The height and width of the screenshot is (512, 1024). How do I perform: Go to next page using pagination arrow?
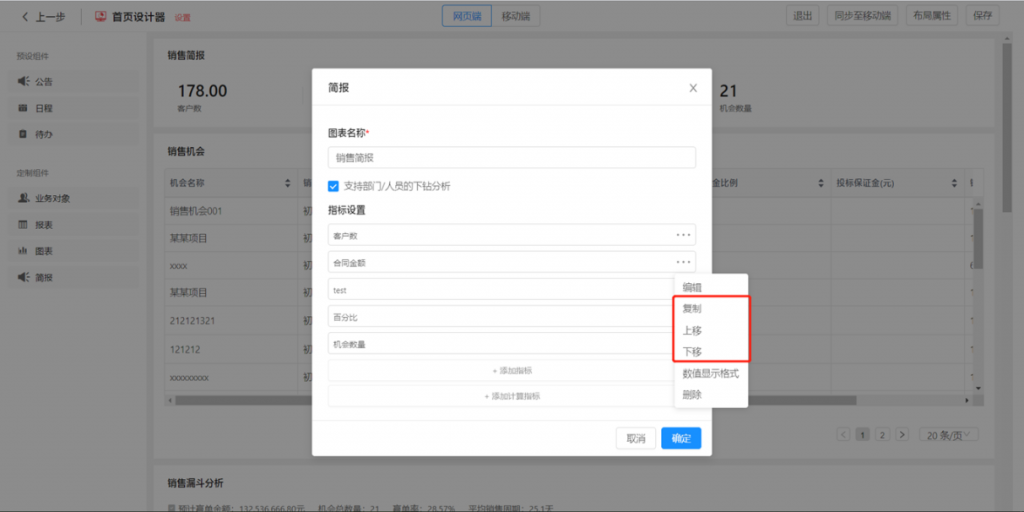(901, 435)
